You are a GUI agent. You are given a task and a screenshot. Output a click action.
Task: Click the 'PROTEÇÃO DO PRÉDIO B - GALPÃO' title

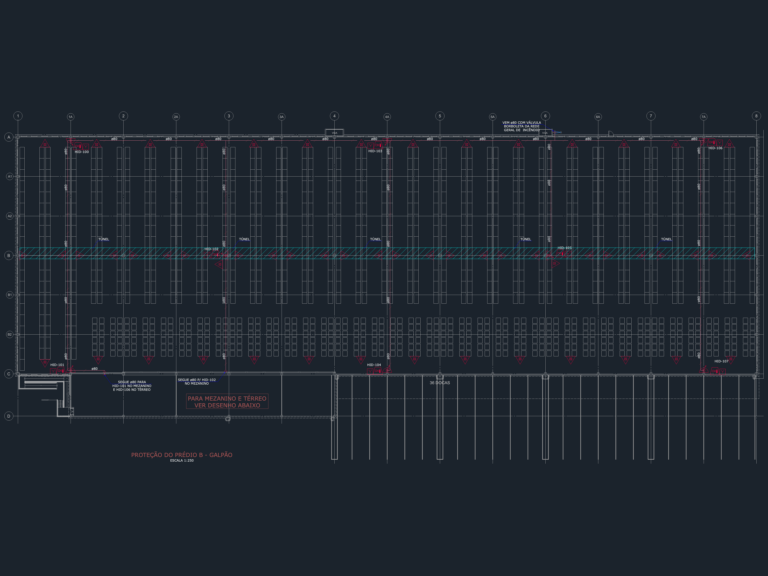click(182, 455)
